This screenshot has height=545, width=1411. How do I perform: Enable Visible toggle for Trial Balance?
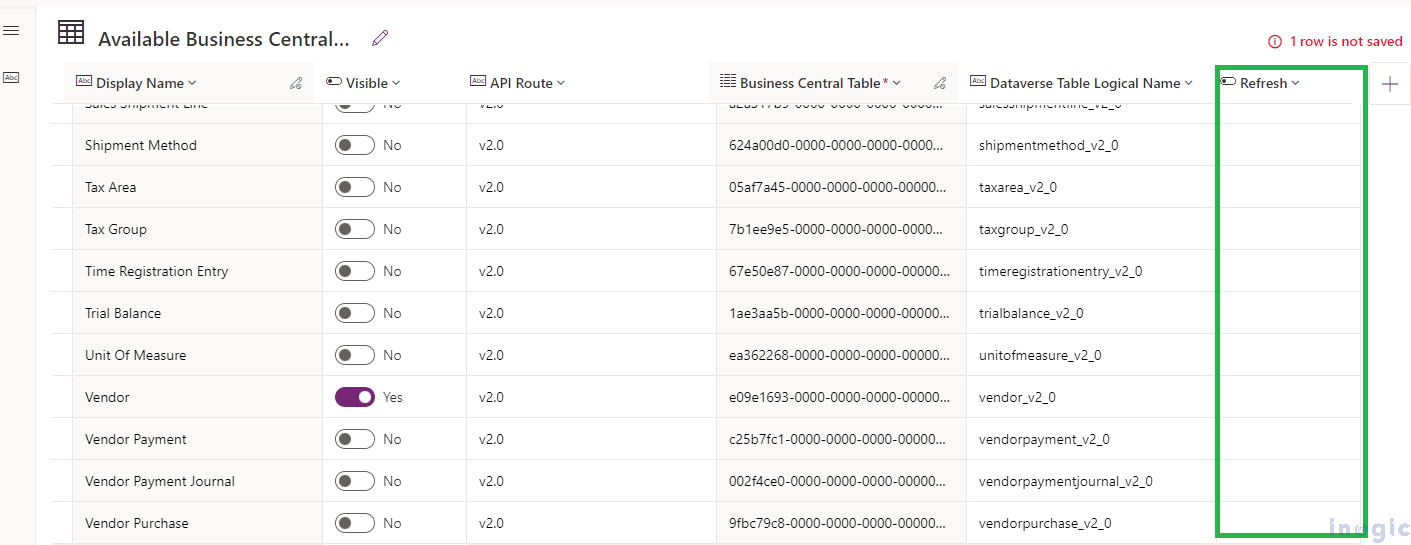click(355, 313)
